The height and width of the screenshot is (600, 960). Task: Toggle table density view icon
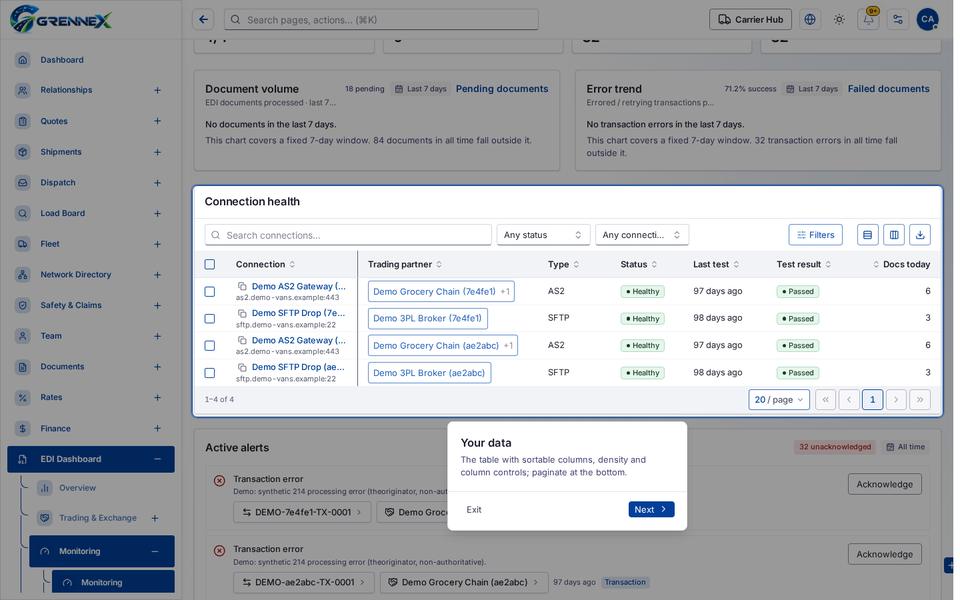point(868,234)
